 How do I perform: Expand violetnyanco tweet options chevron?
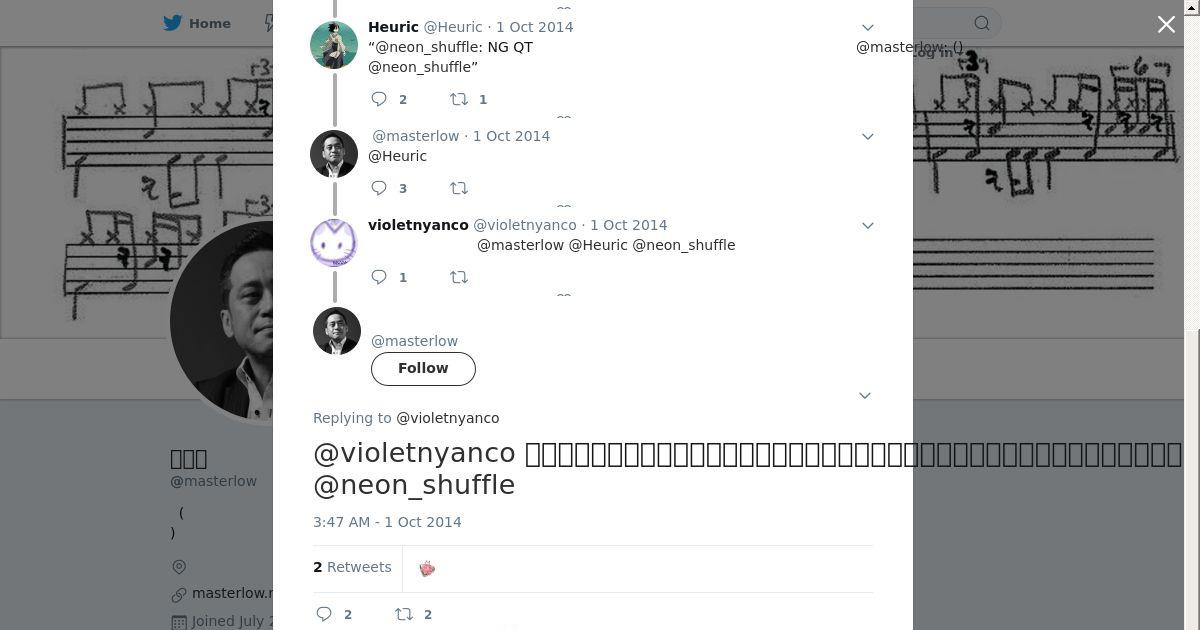(868, 226)
